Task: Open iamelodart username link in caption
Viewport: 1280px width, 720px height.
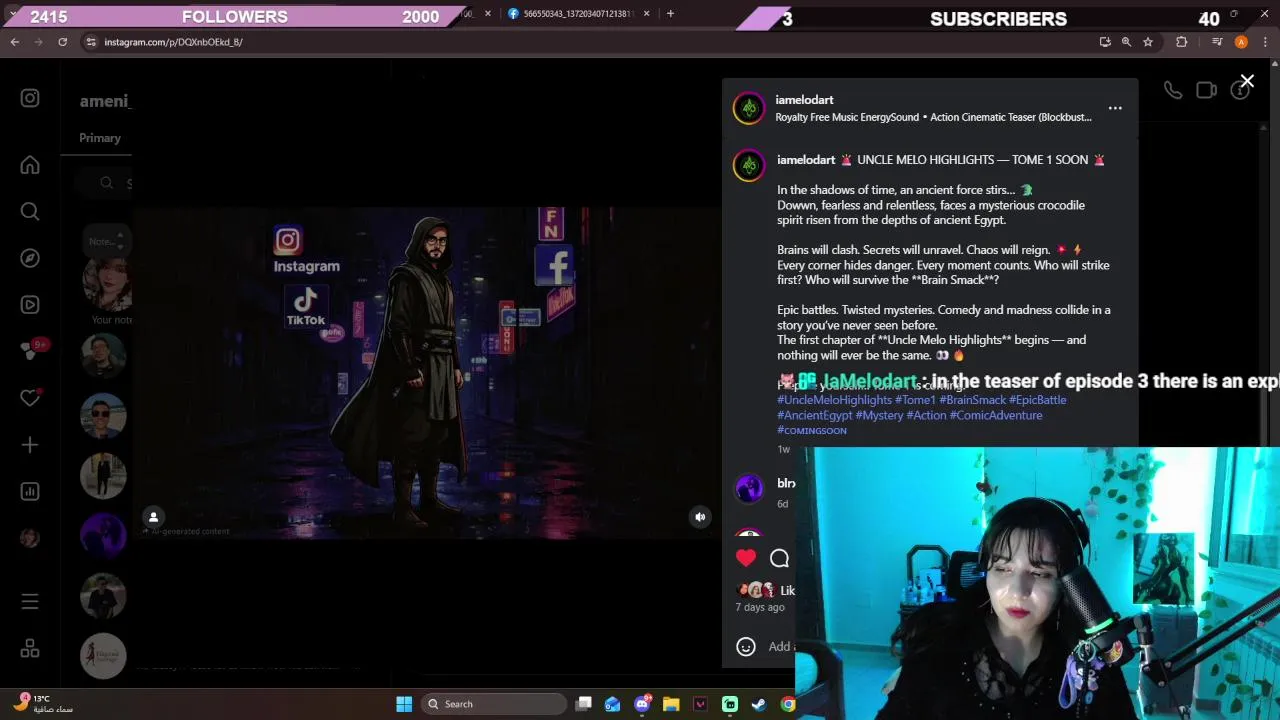Action: 806,160
